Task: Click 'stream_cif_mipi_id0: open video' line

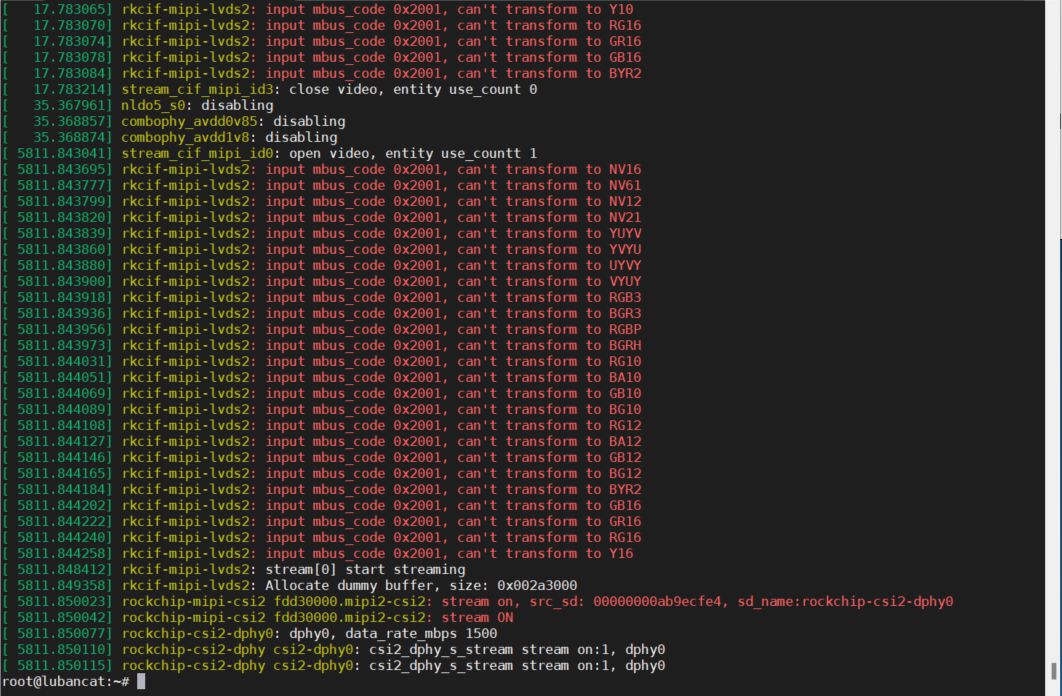Action: point(329,153)
